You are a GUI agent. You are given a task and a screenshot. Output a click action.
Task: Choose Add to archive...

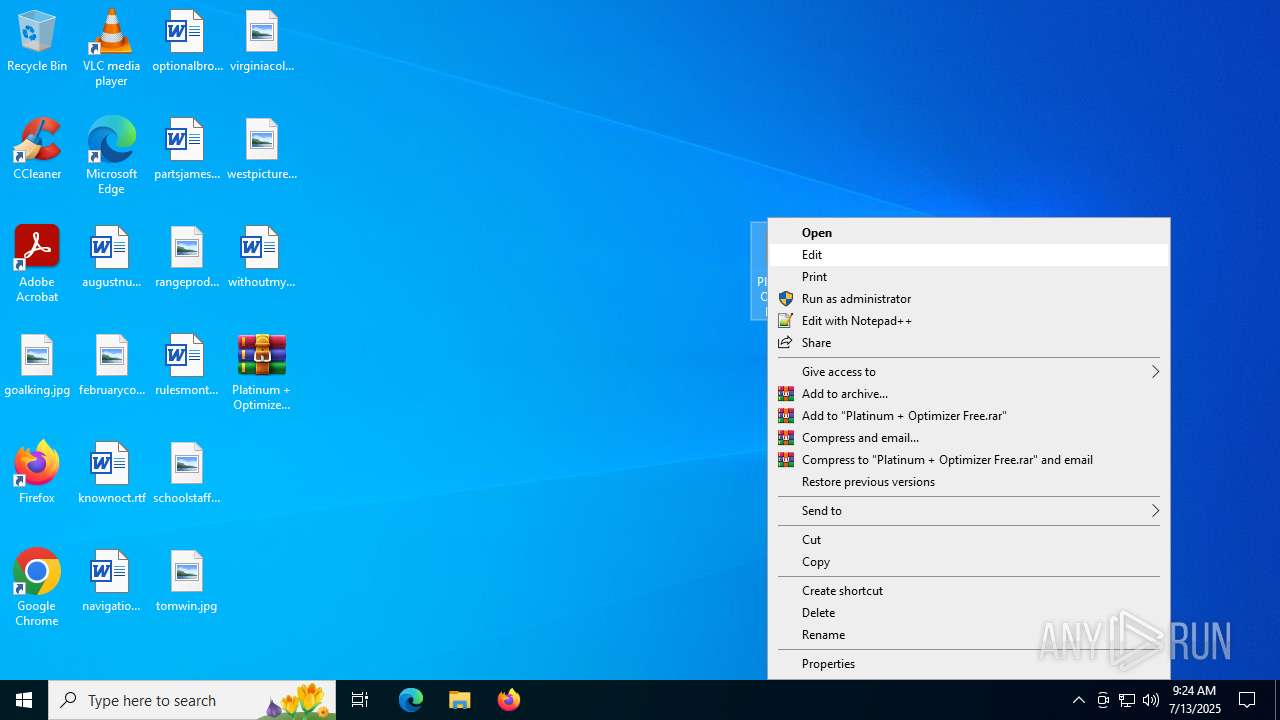969,394
